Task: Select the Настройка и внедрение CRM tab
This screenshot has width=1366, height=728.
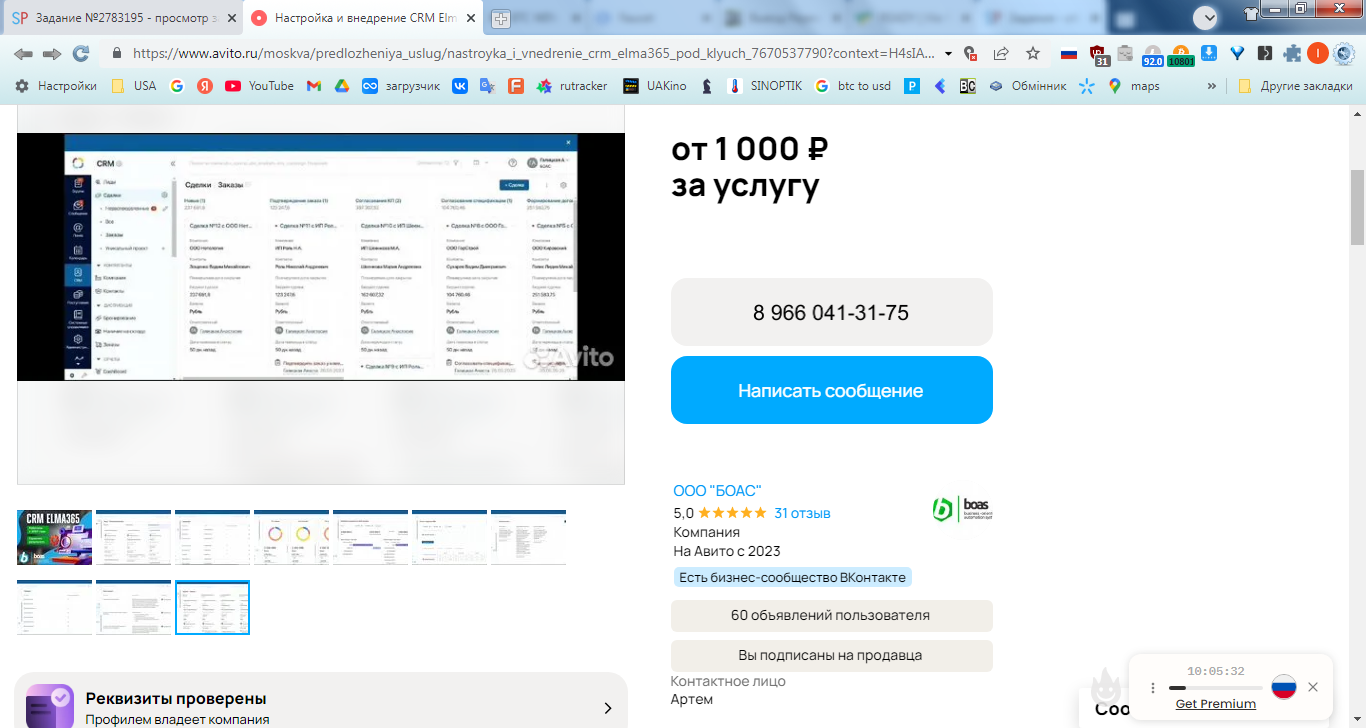Action: point(363,18)
